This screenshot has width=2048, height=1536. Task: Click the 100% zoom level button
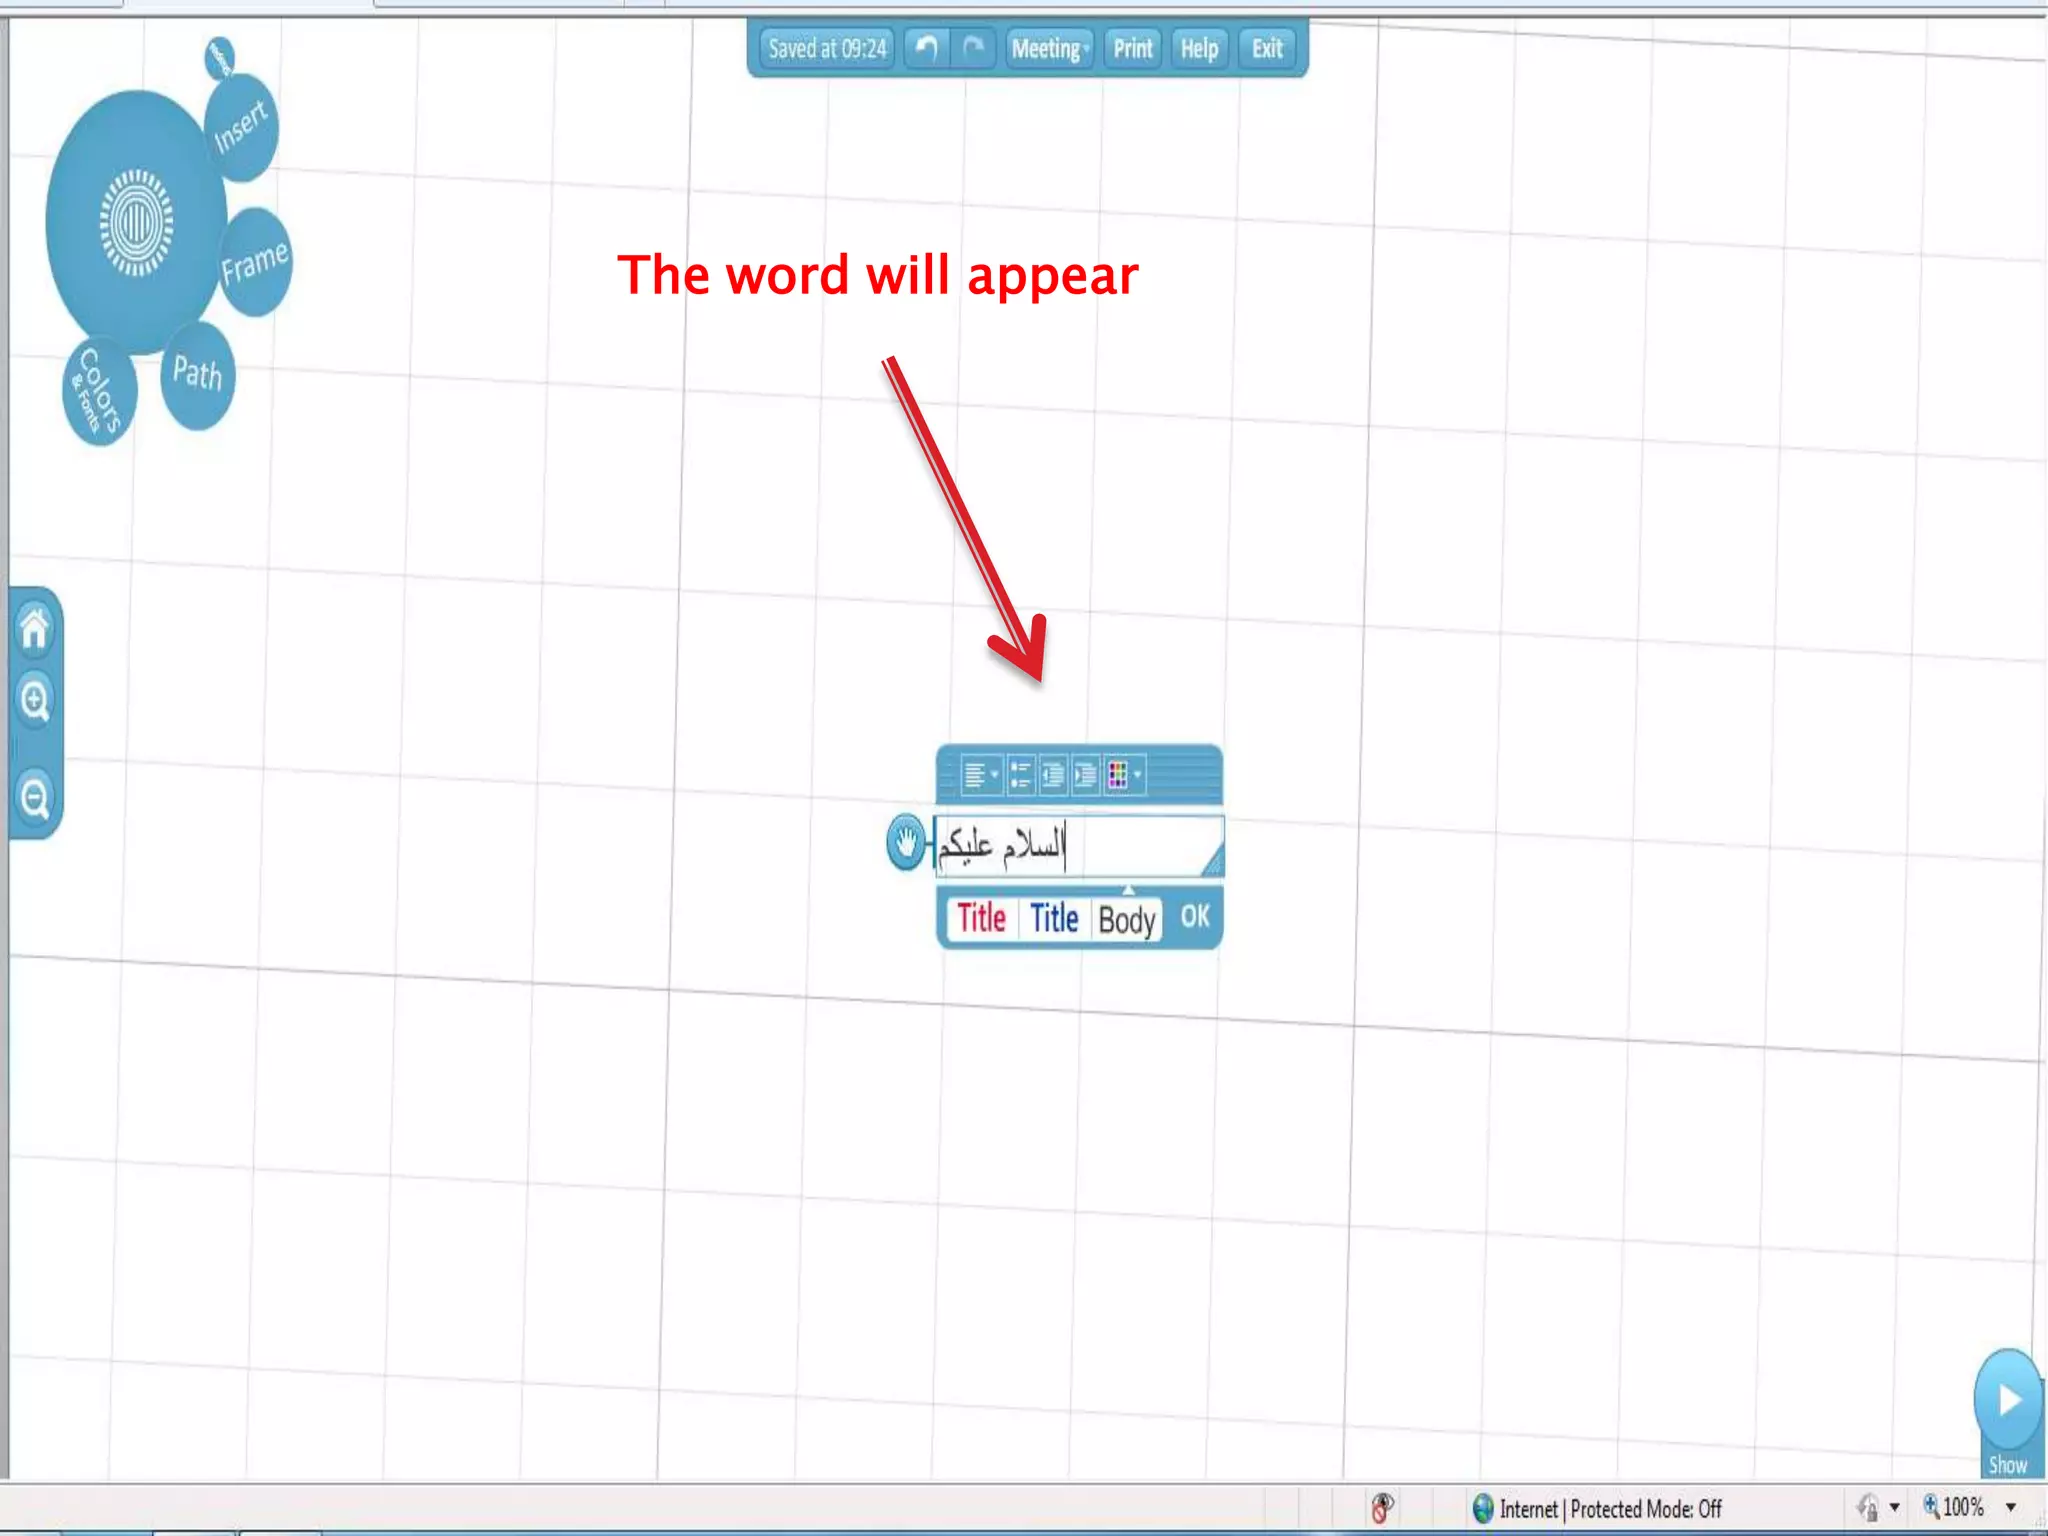point(1954,1507)
